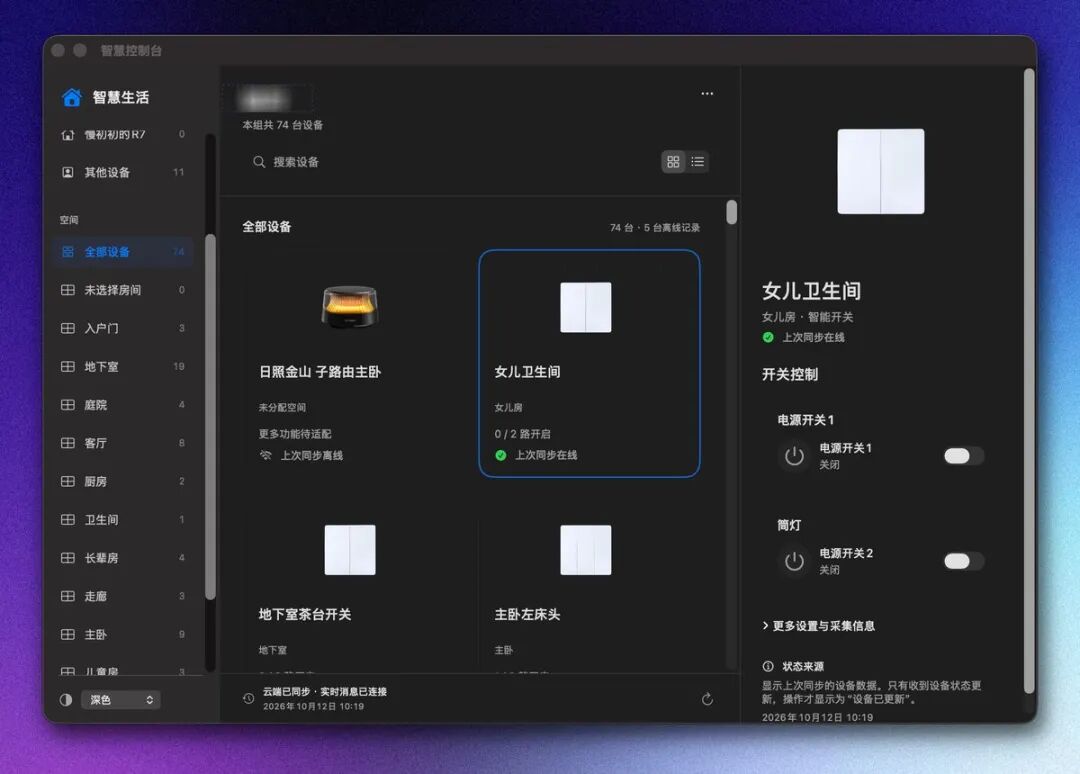The width and height of the screenshot is (1080, 774).
Task: Click 上次同步在线 status in detail panel
Action: pyautogui.click(x=813, y=337)
